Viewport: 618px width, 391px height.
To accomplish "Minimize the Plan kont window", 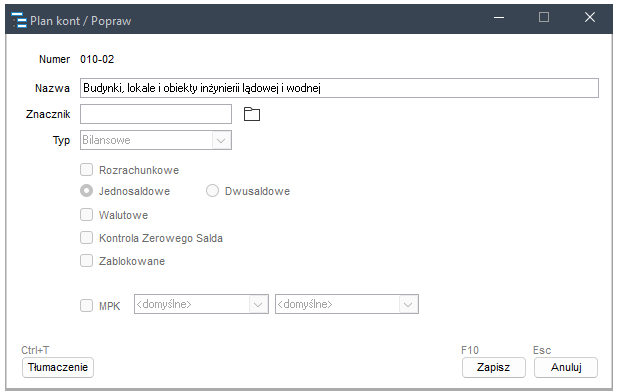I will pyautogui.click(x=499, y=18).
